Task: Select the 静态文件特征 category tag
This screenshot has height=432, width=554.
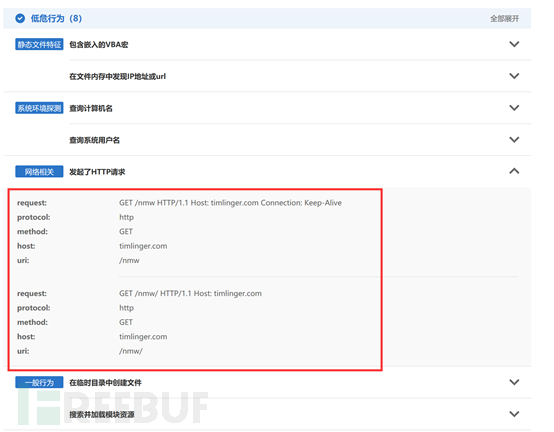Action: pos(39,45)
